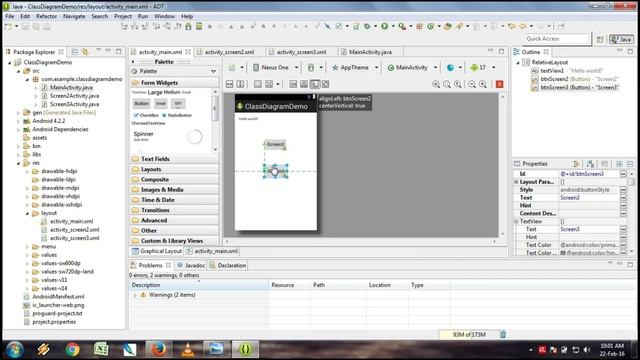Toggle the CheckBox widget in palette
This screenshot has height=360, width=640.
coord(146,115)
